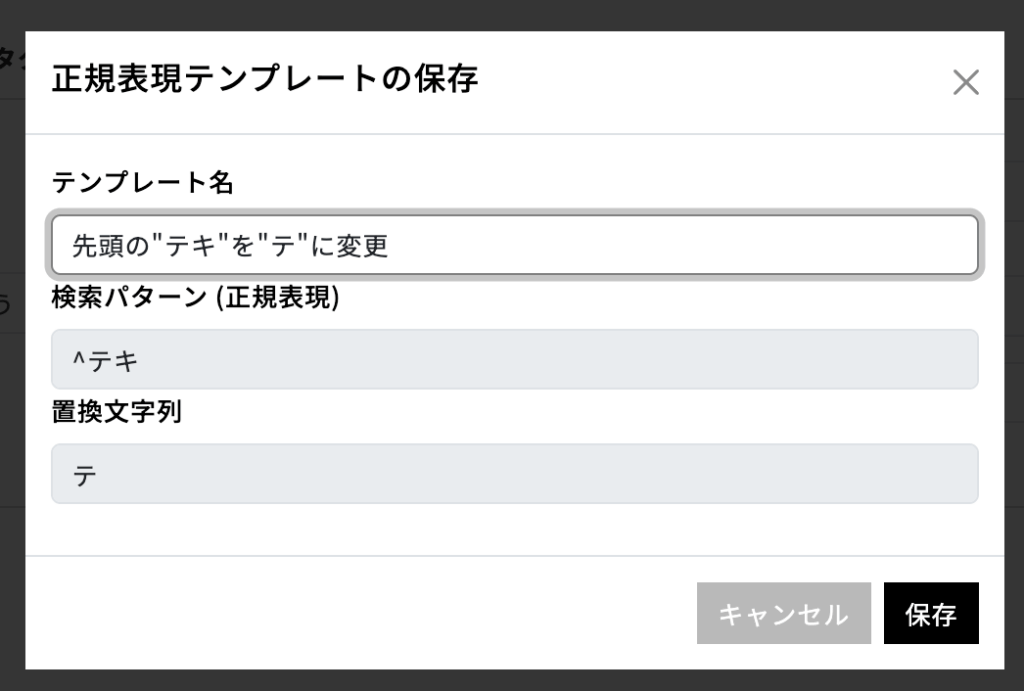Click the 検索パターン (正規表現) label
The height and width of the screenshot is (691, 1024).
click(x=196, y=298)
